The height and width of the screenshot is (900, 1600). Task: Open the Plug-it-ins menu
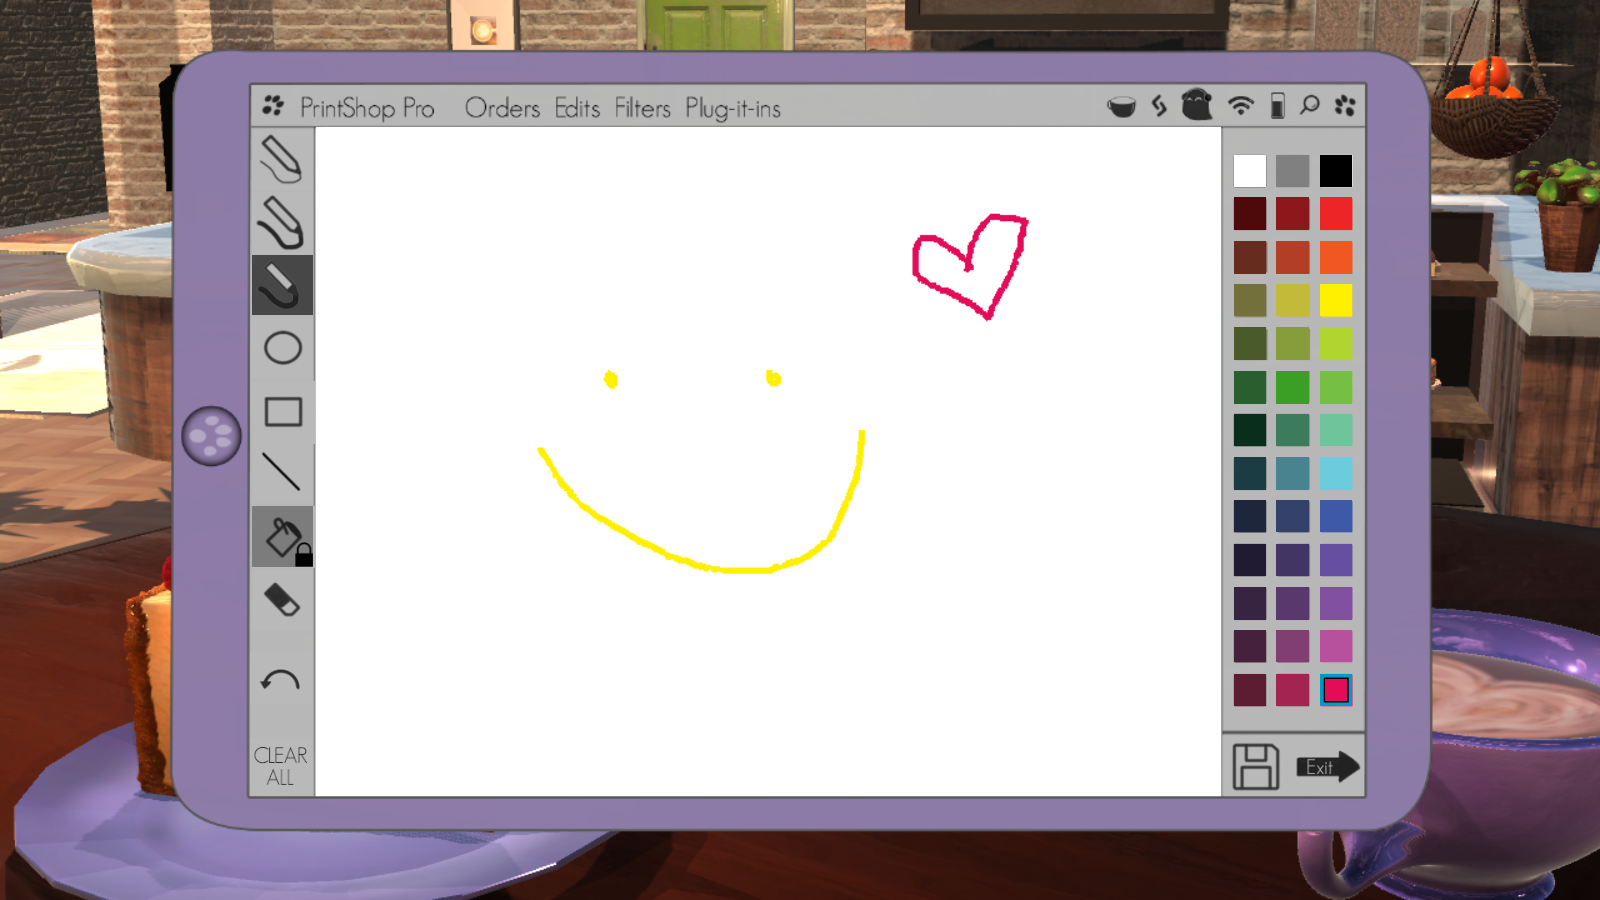[x=732, y=108]
